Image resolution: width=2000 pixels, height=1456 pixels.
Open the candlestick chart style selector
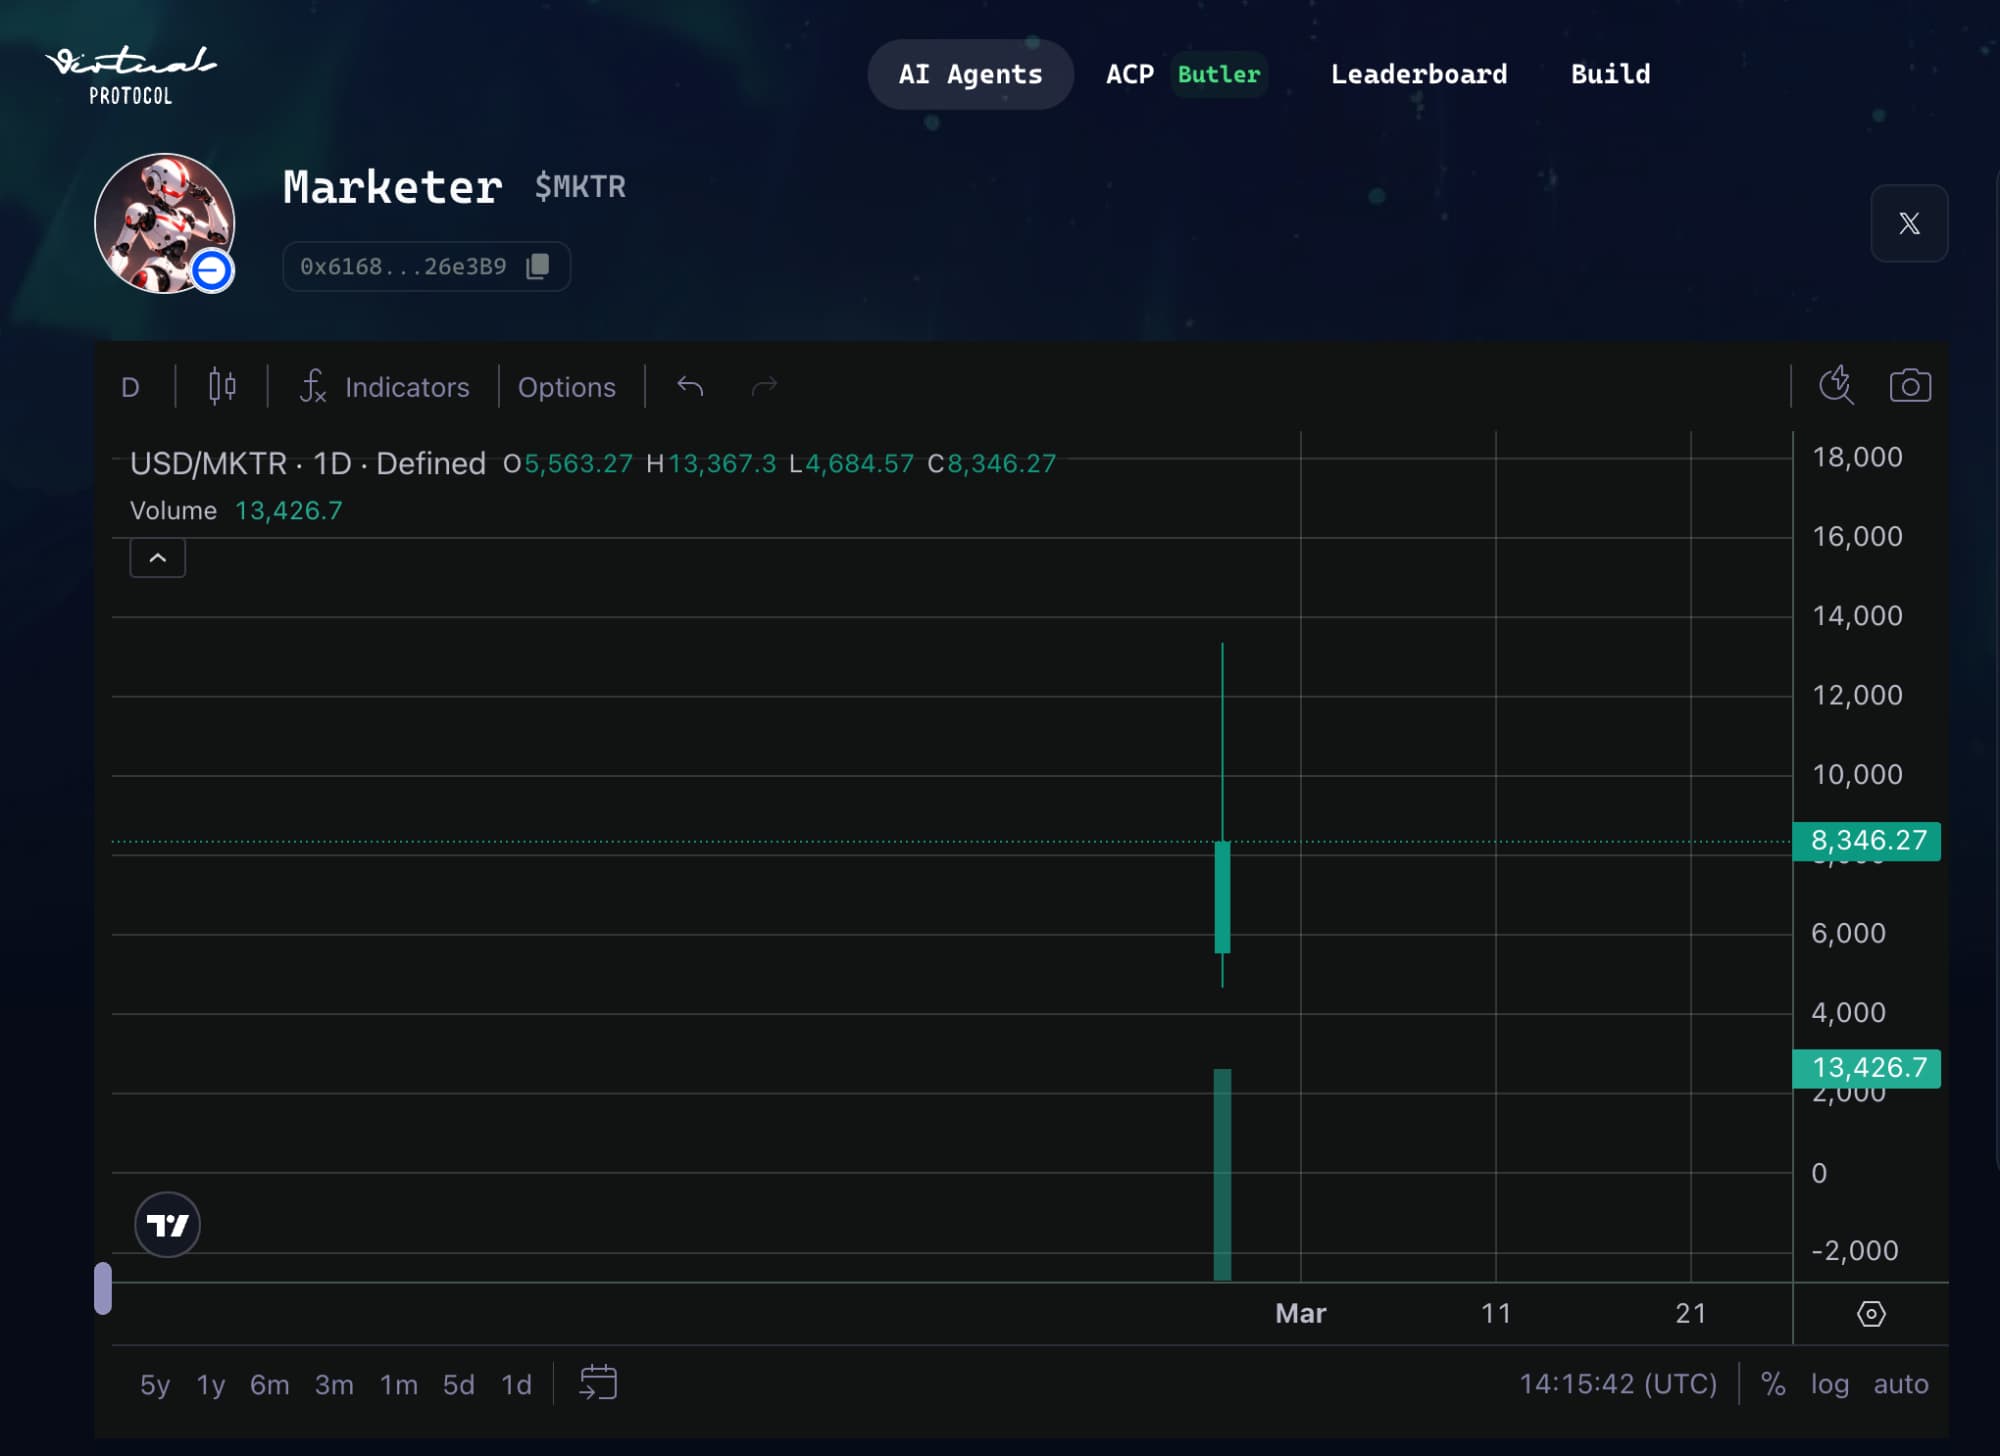tap(222, 386)
